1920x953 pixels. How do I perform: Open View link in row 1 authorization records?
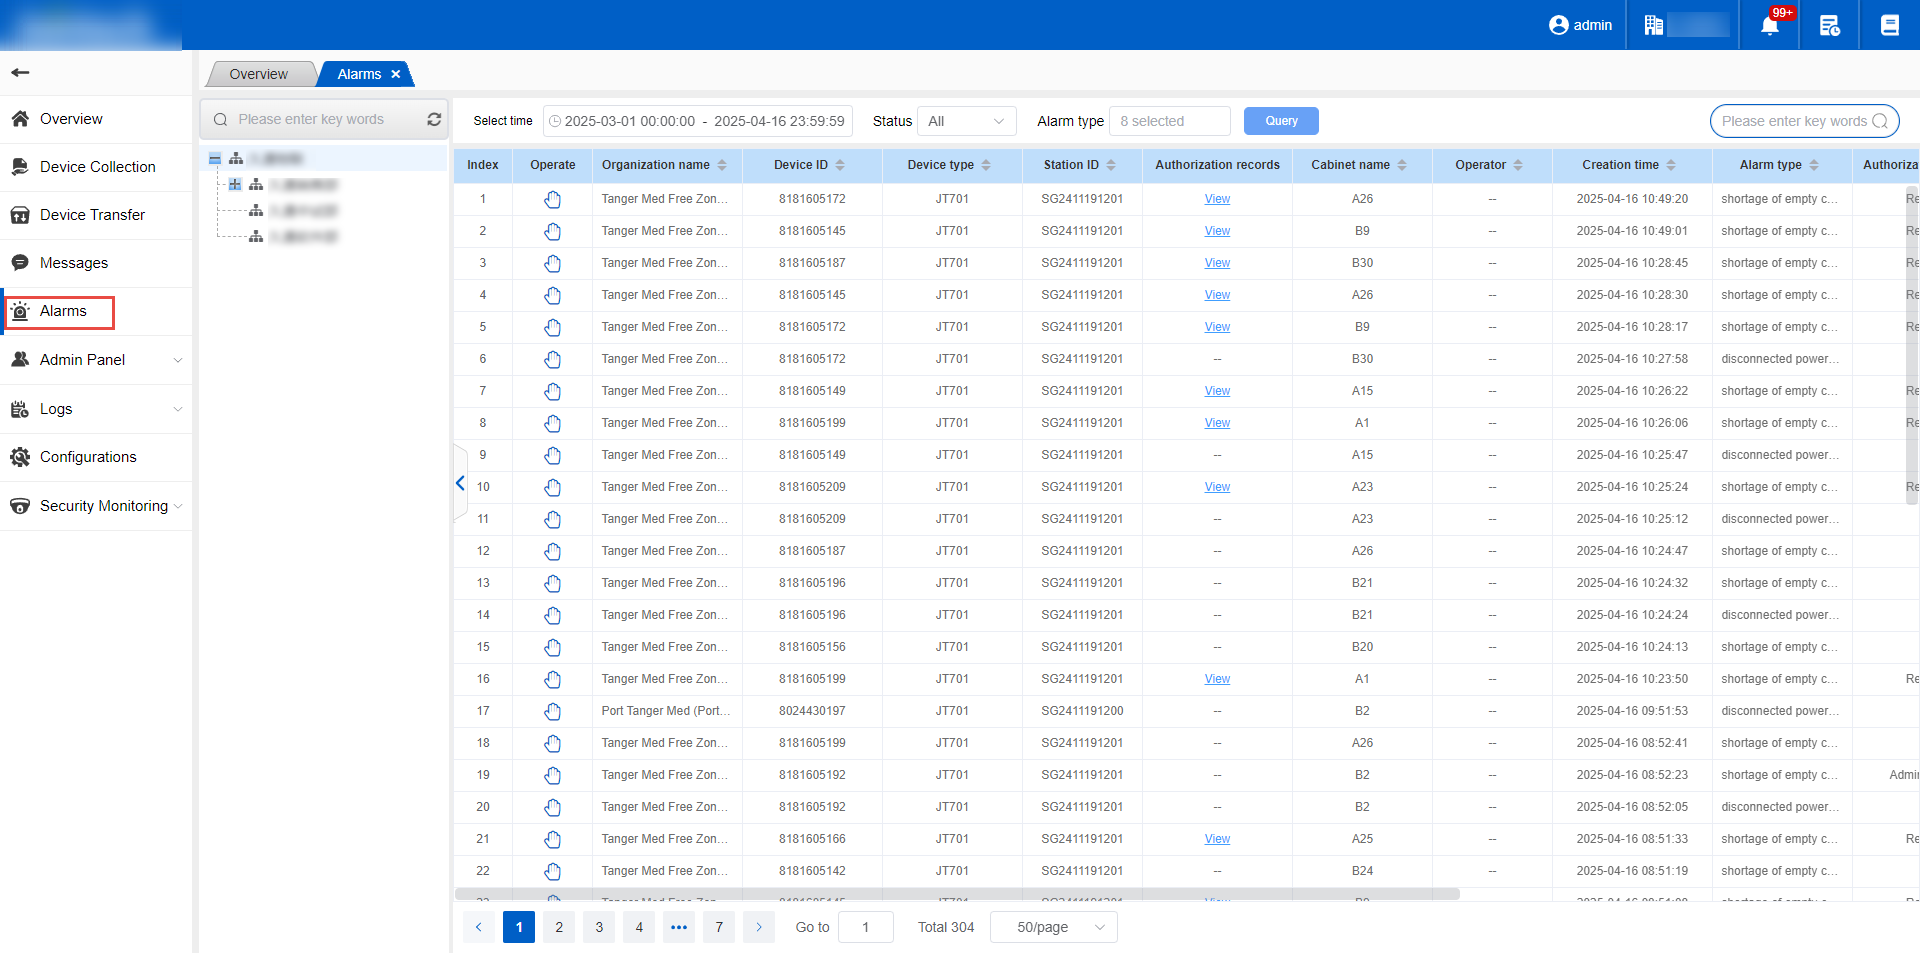pyautogui.click(x=1217, y=199)
